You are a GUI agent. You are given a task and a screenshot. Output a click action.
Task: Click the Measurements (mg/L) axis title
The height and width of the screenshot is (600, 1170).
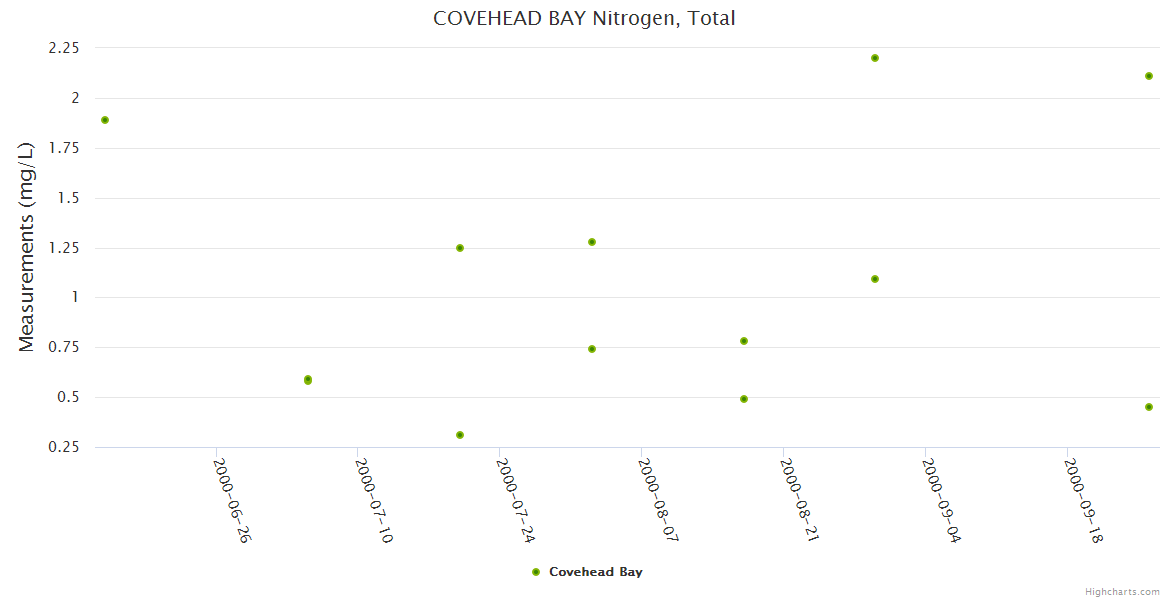coord(27,246)
